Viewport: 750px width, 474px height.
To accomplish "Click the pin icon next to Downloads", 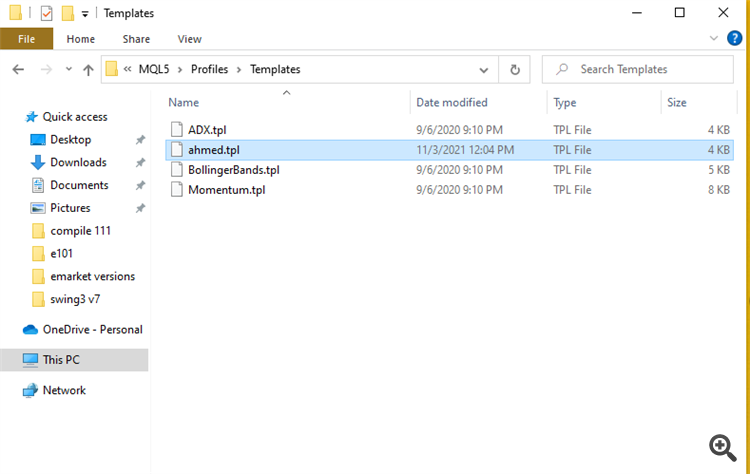I will 140,163.
